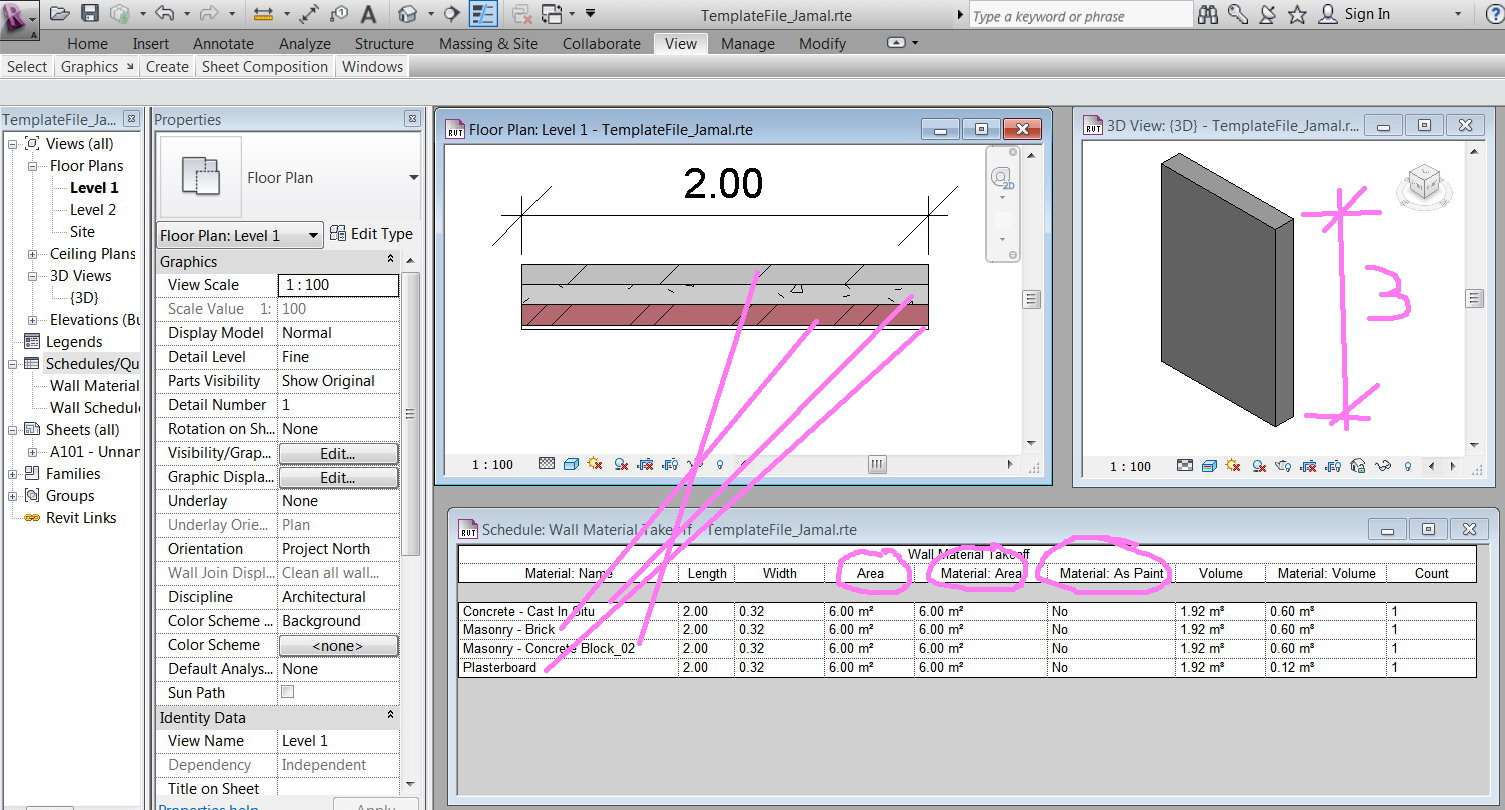1505x810 pixels.
Task: Select the Aligned Dimension tool
Action: [x=310, y=14]
